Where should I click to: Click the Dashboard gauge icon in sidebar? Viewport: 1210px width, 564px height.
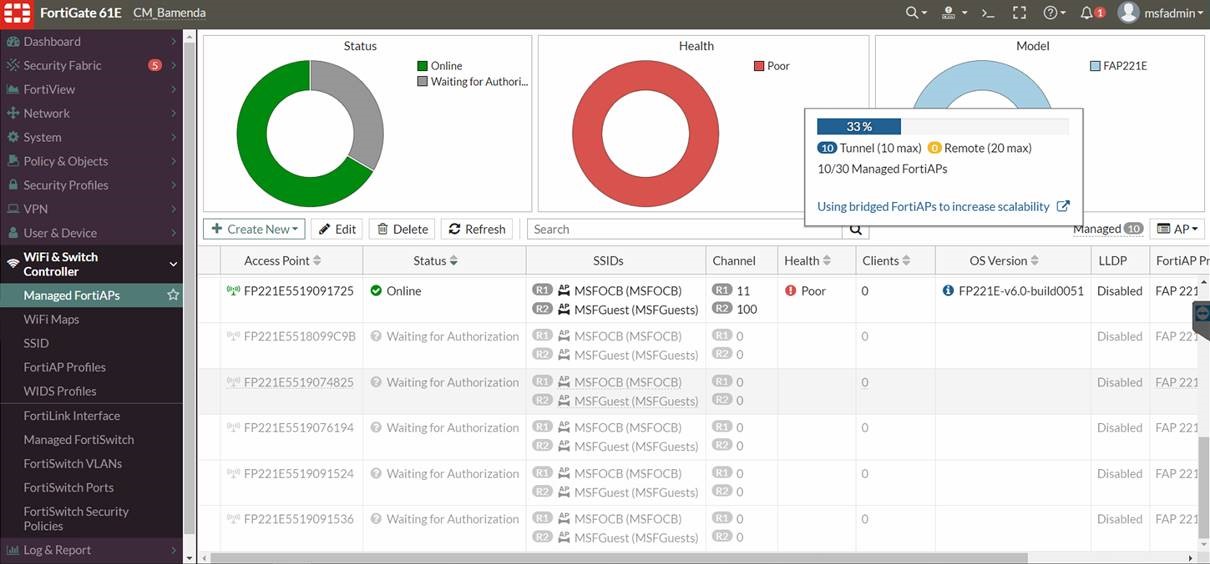pyautogui.click(x=13, y=41)
